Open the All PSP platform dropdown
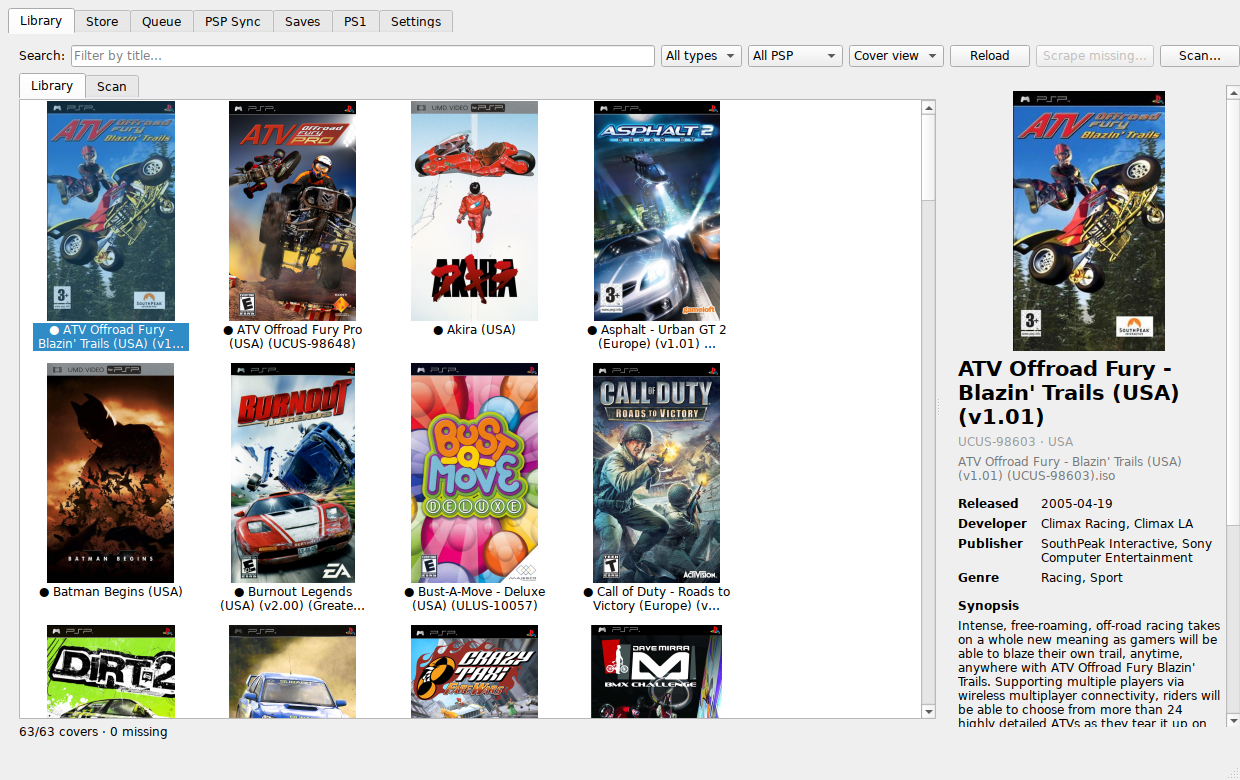Image resolution: width=1240 pixels, height=780 pixels. tap(795, 56)
